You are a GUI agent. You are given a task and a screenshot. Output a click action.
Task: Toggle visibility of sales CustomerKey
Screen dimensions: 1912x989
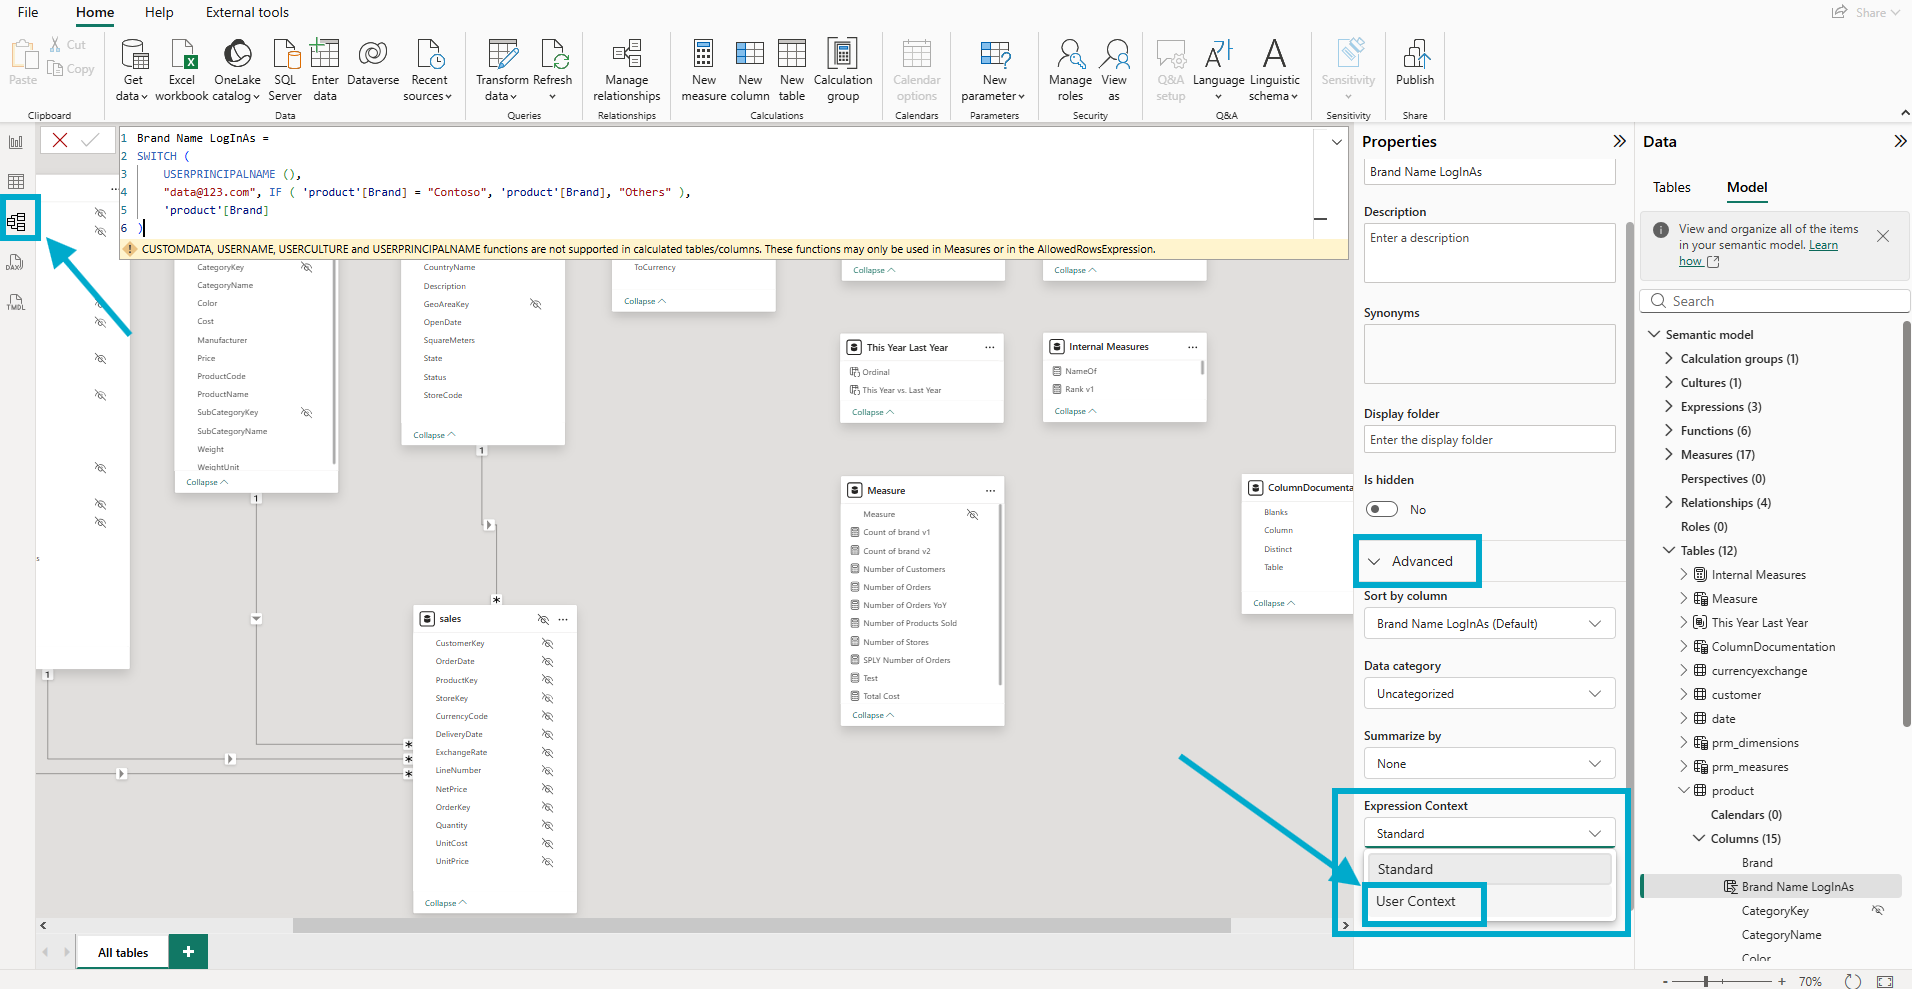pos(547,643)
